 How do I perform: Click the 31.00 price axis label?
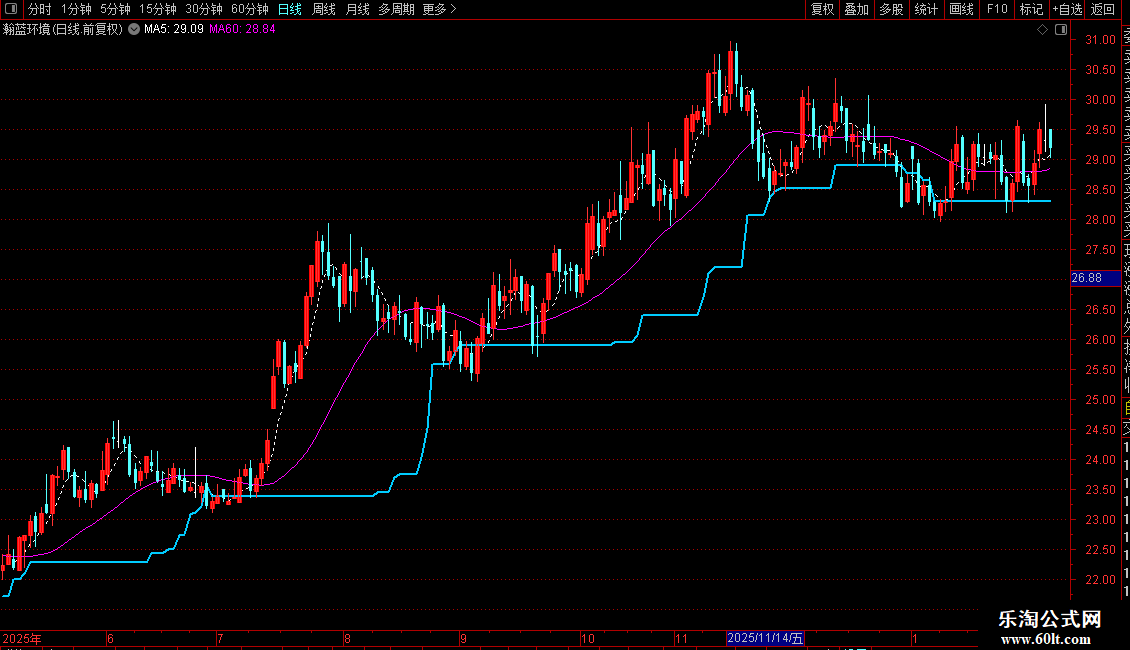tap(1100, 40)
